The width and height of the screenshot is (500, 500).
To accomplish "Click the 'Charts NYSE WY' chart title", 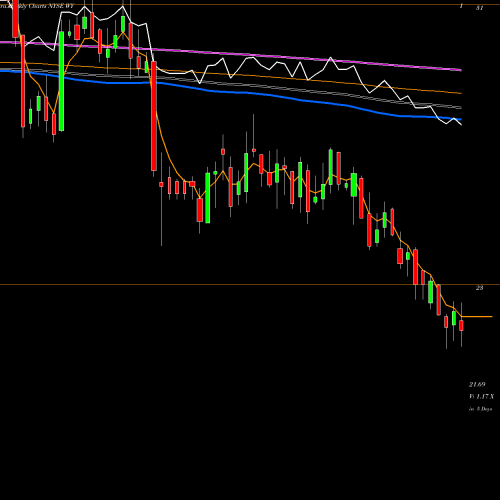I will [51, 6].
